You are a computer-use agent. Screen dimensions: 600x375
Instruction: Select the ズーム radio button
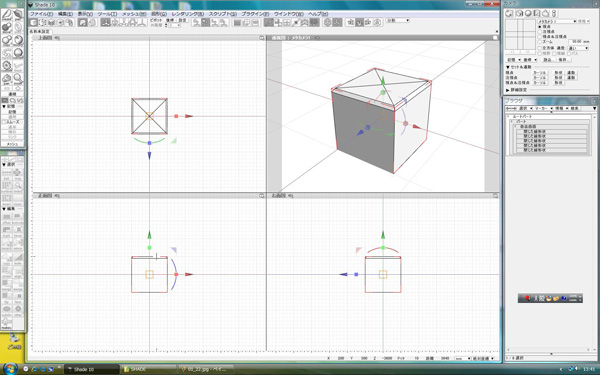[x=540, y=41]
